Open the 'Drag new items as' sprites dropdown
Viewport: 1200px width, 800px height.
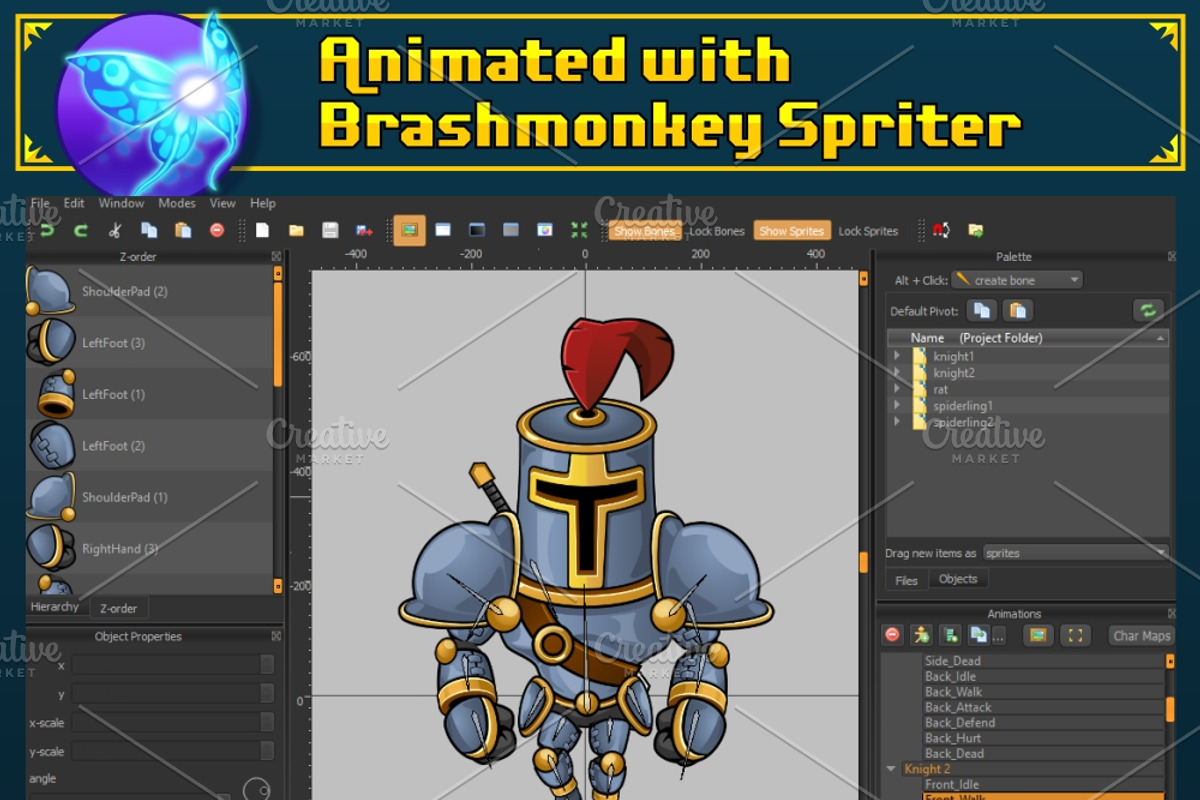tap(1075, 552)
